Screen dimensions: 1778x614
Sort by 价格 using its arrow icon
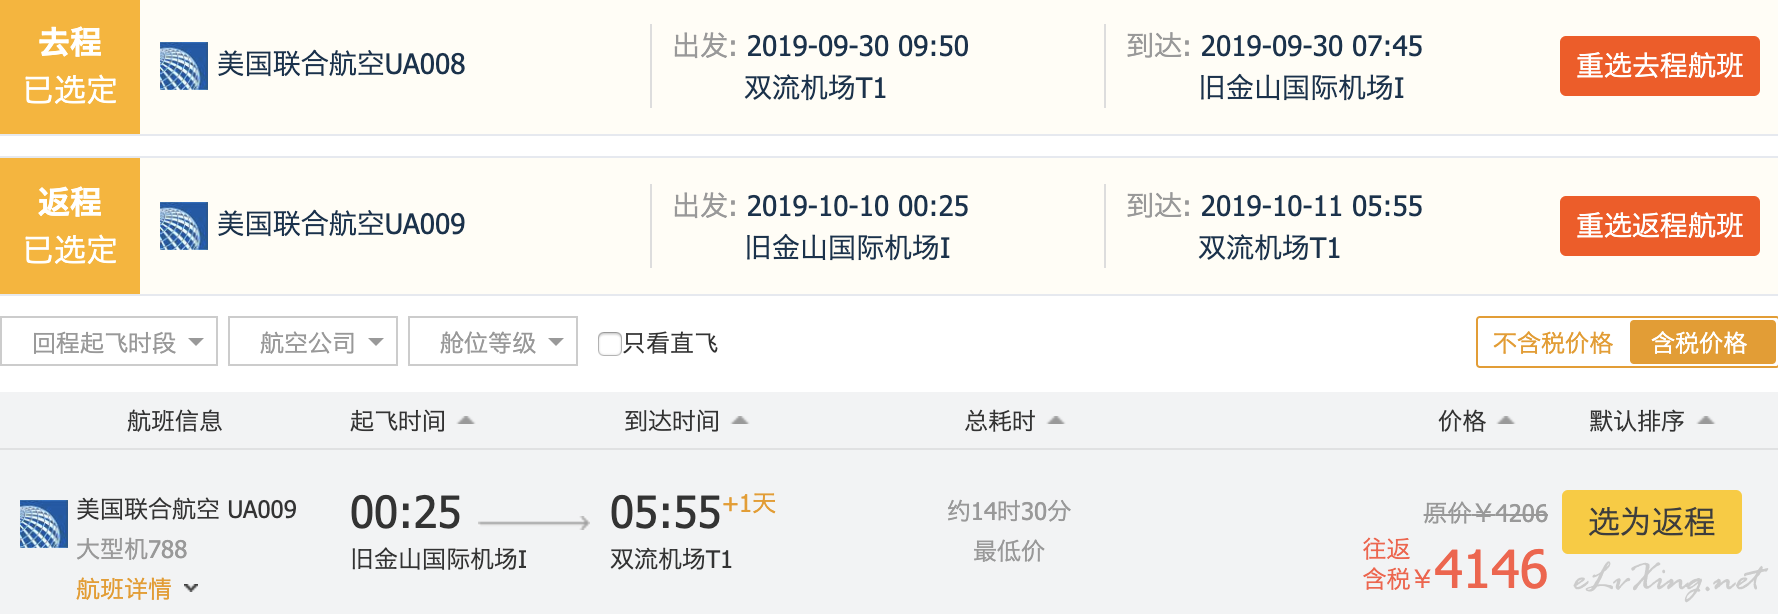pos(1506,421)
